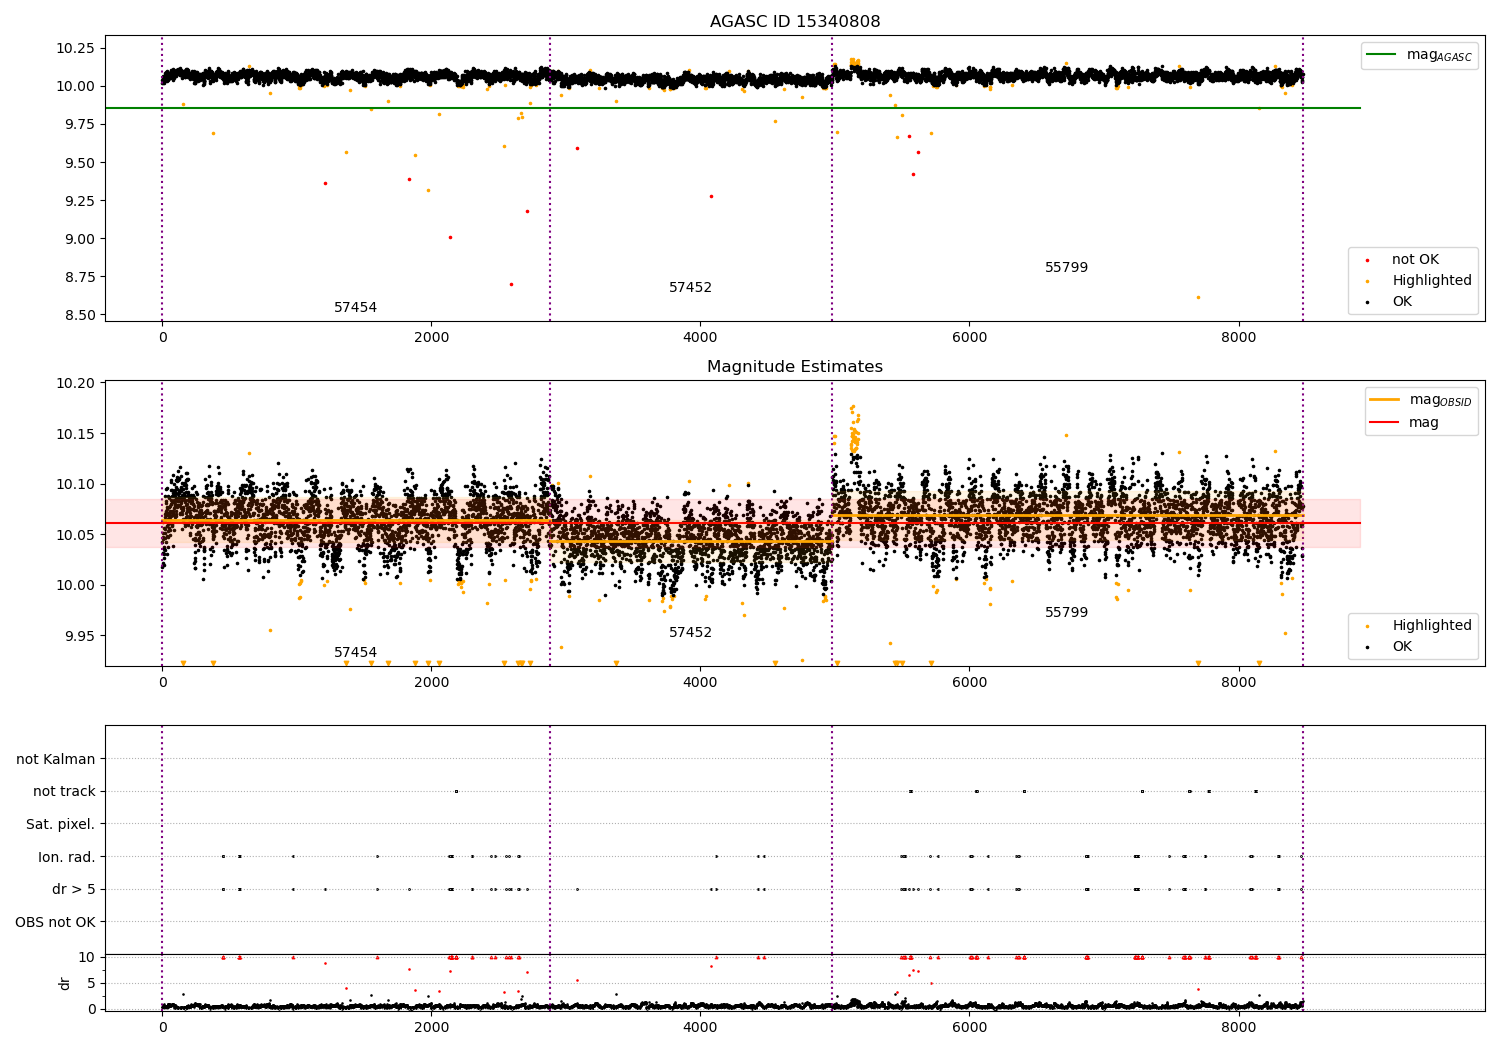
Task: Click the 5 tick on the dr axis
Action: pyautogui.click(x=91, y=983)
